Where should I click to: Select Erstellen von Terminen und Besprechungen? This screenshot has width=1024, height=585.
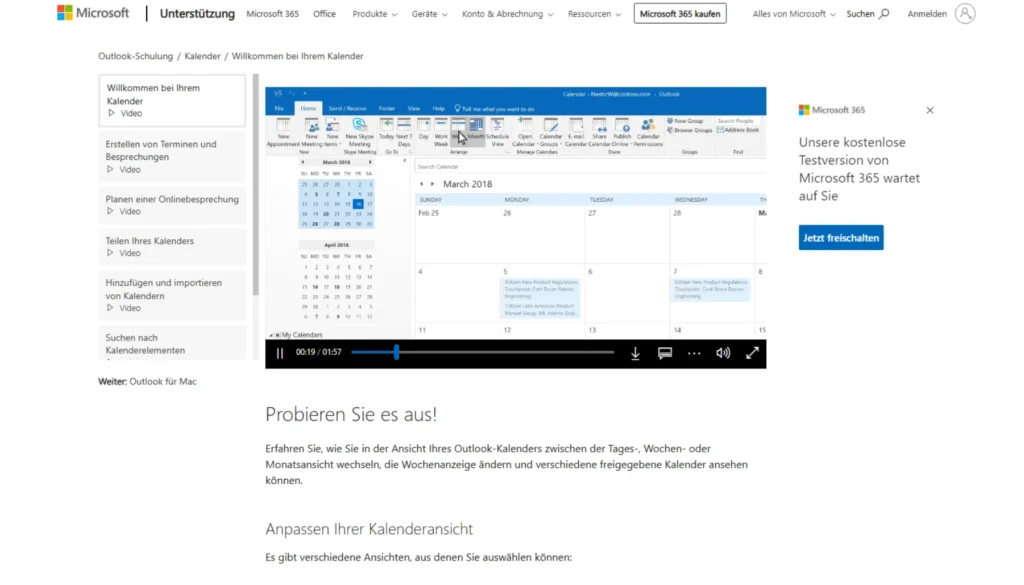click(x=172, y=156)
